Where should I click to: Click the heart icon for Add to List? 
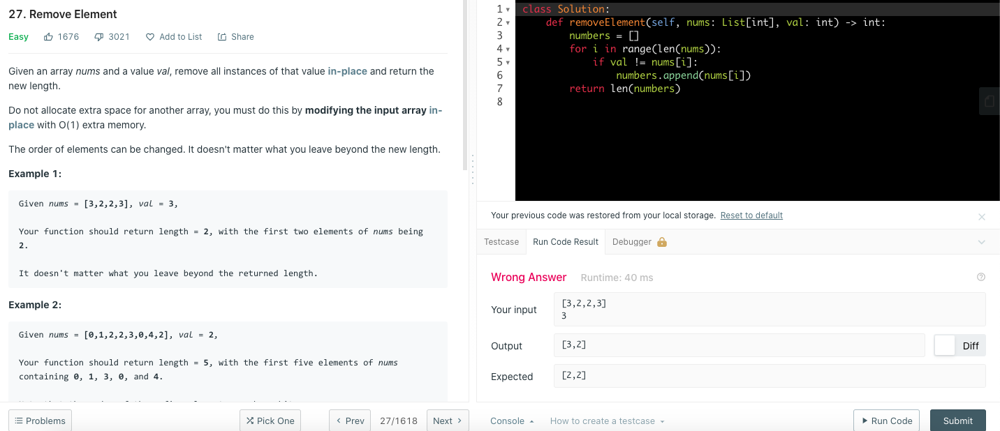(x=150, y=37)
